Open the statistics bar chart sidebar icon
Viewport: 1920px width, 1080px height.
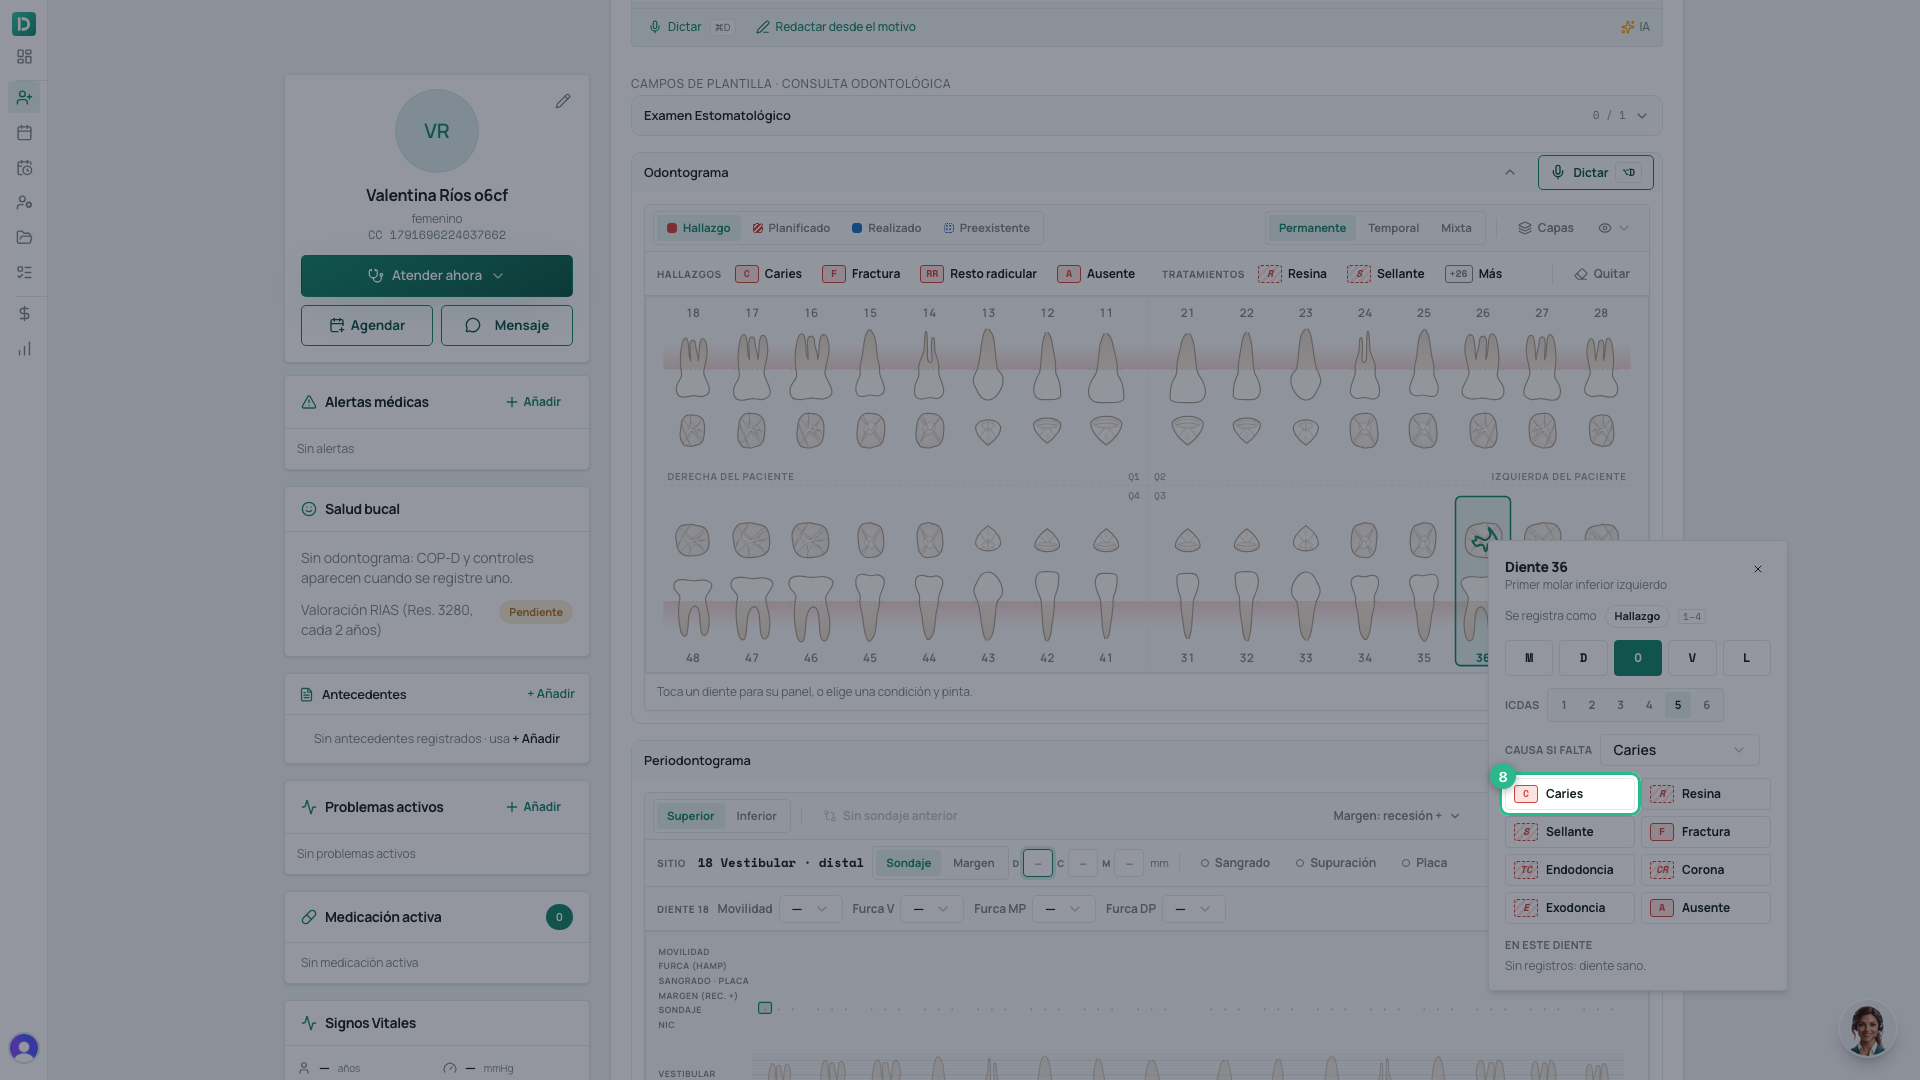tap(24, 349)
